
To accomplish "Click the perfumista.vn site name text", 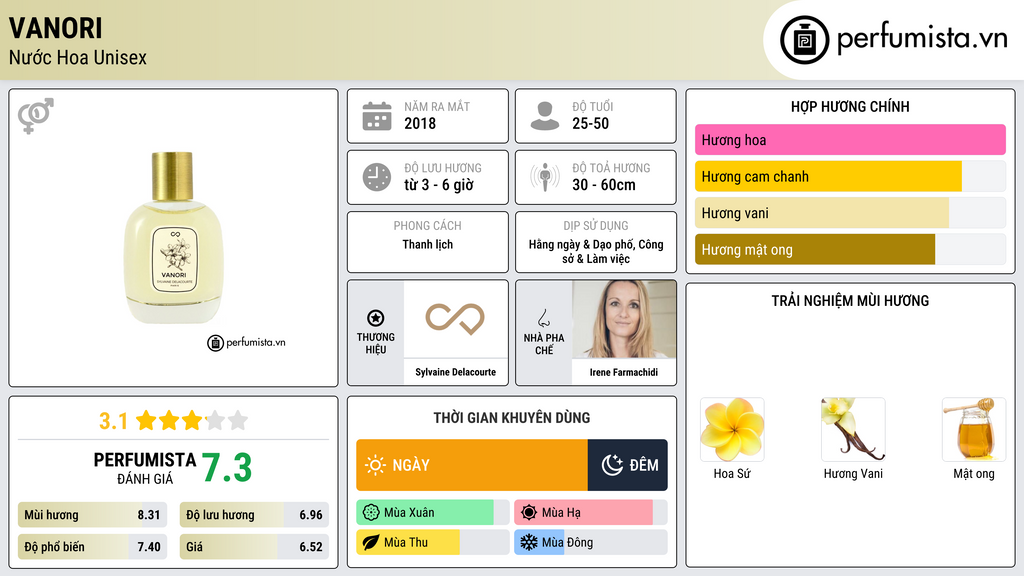I will (x=922, y=38).
